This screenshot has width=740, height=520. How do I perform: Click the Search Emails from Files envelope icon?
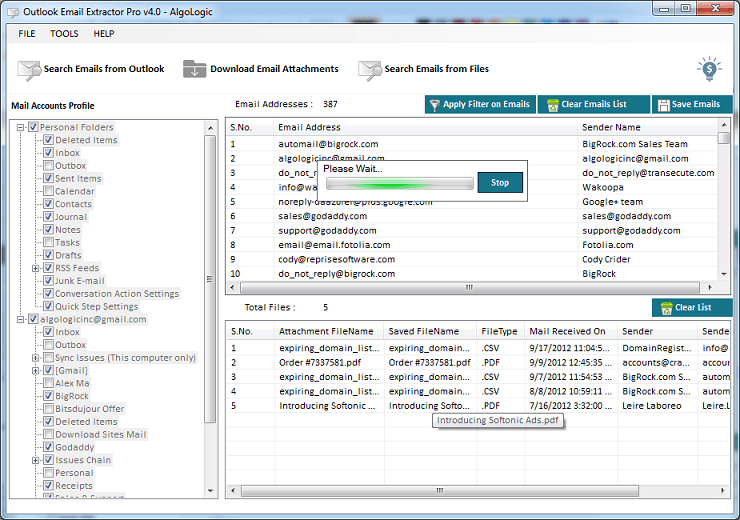click(370, 70)
